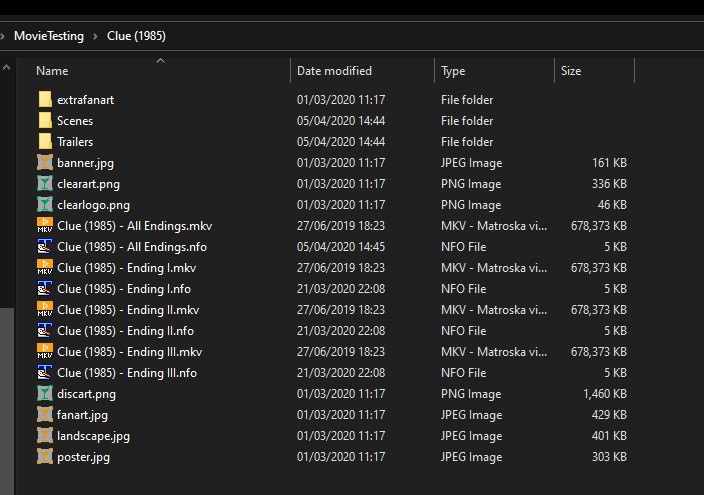Select the landscape.jpg file name
Screen dimensions: 704x495
[x=93, y=436]
